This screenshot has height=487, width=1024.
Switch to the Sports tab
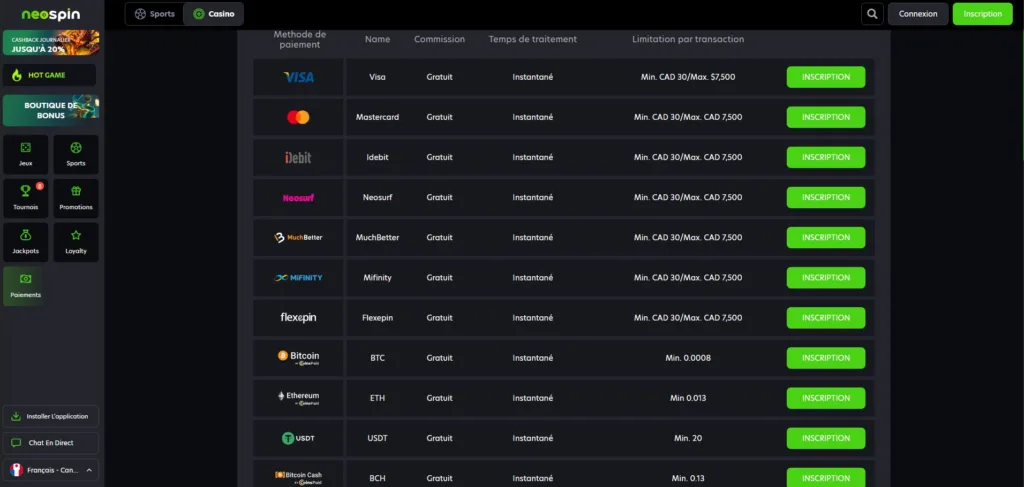(x=154, y=14)
